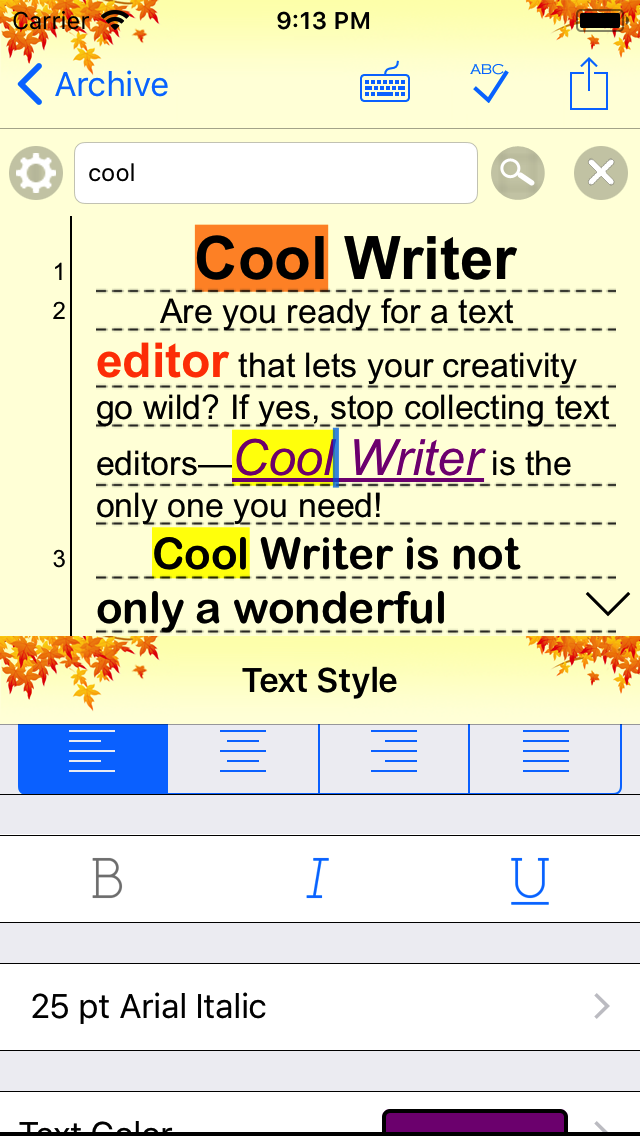Click line number 2 in gutter

pyautogui.click(x=59, y=312)
